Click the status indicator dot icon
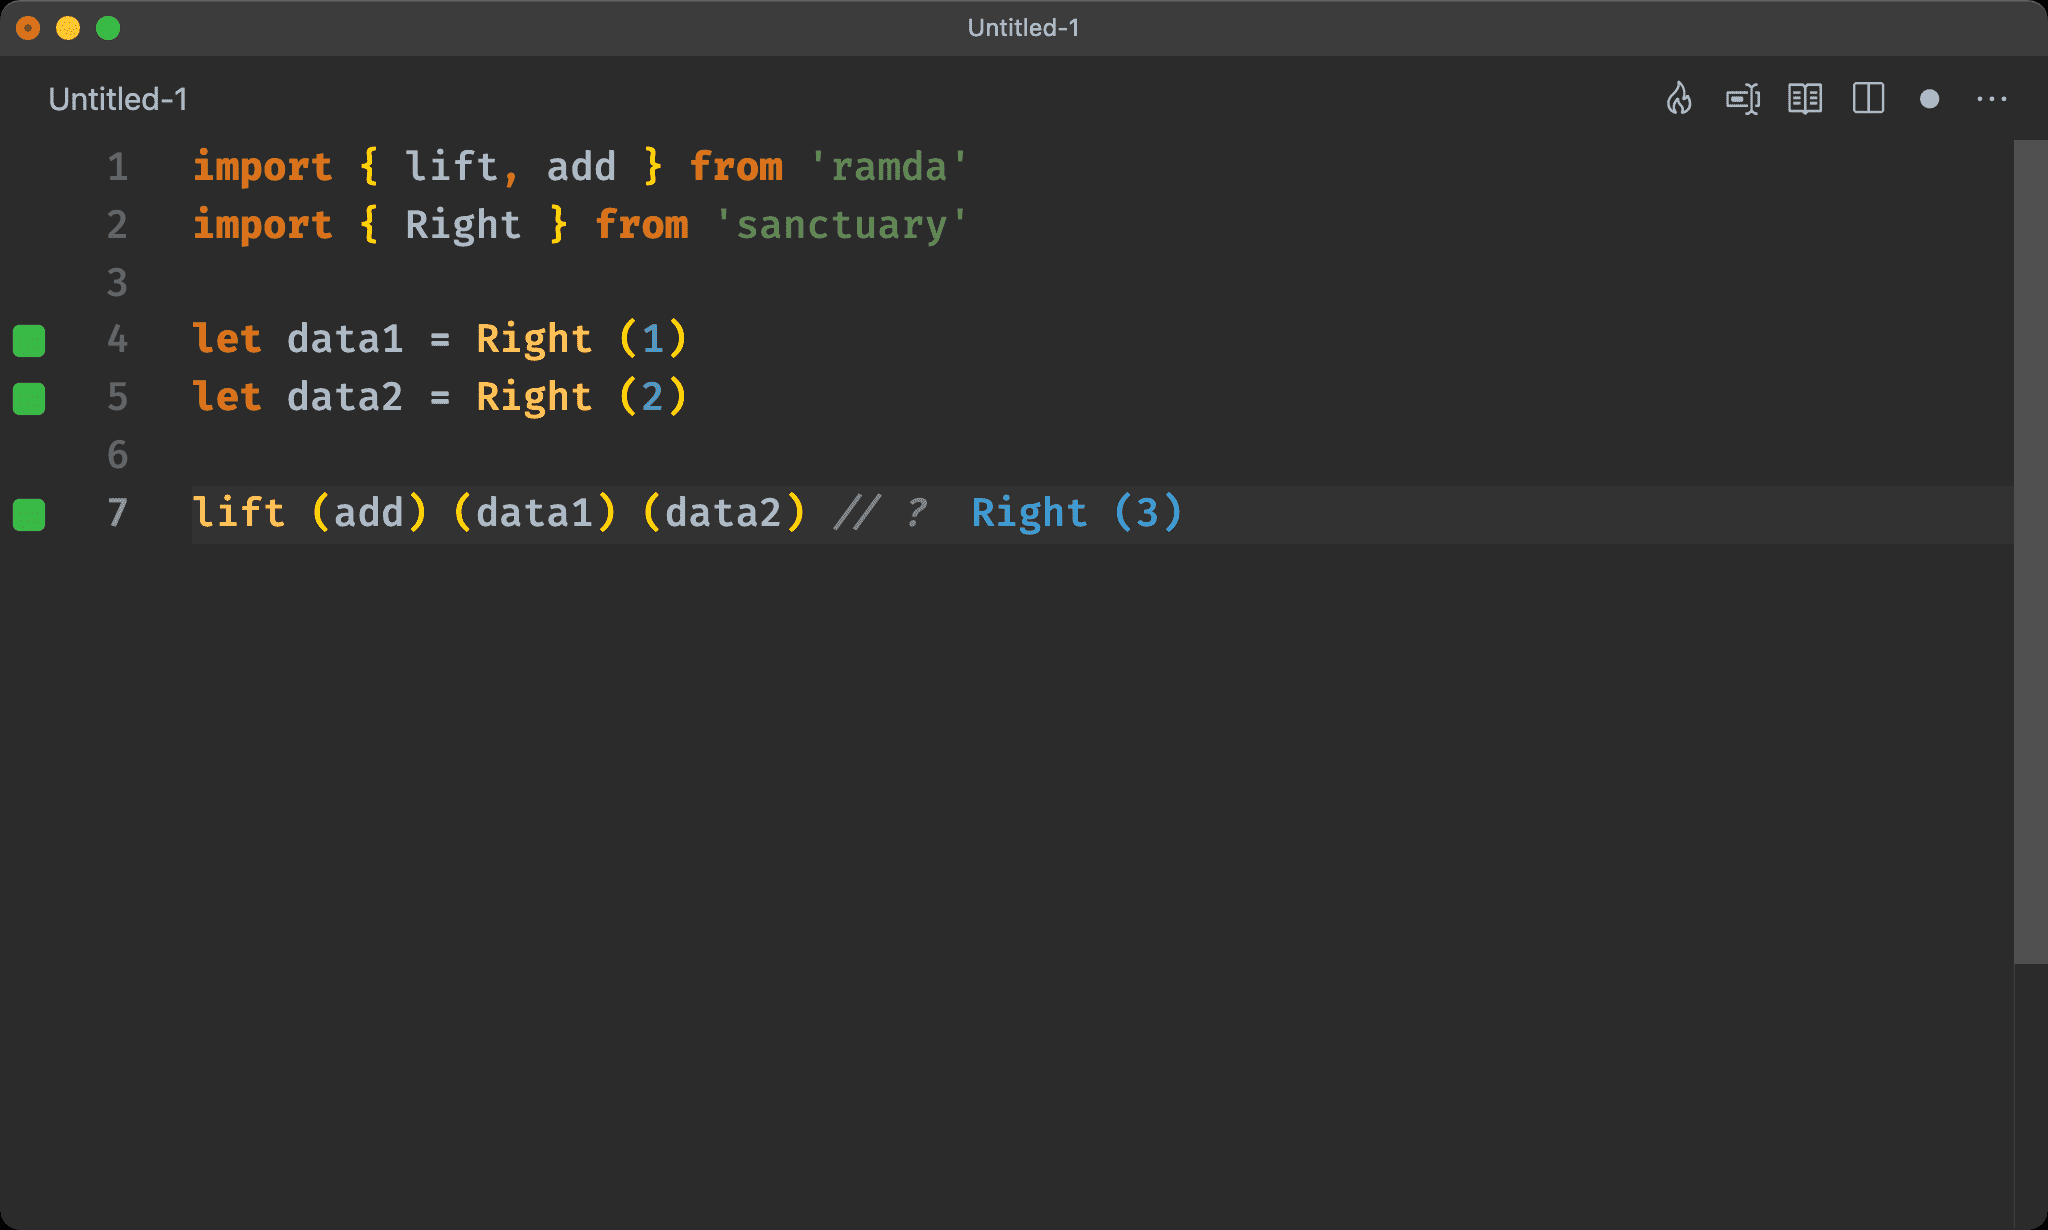This screenshot has height=1230, width=2048. 1931,99
